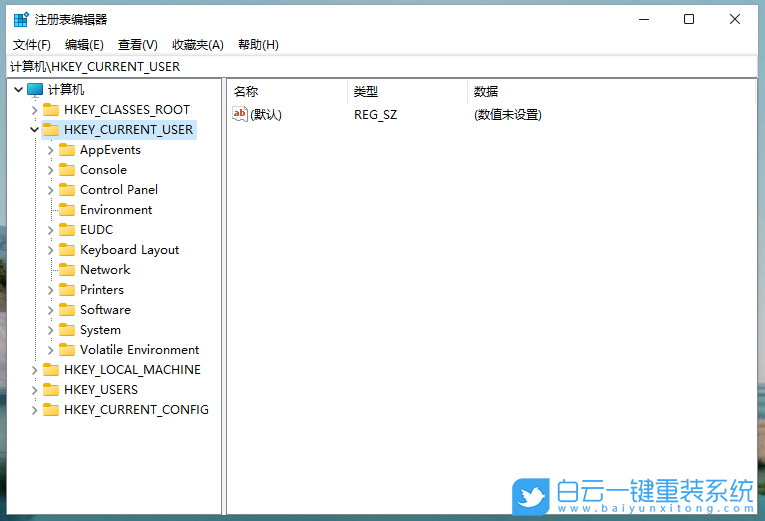765x521 pixels.
Task: Close the Registry Editor window
Action: click(x=735, y=20)
